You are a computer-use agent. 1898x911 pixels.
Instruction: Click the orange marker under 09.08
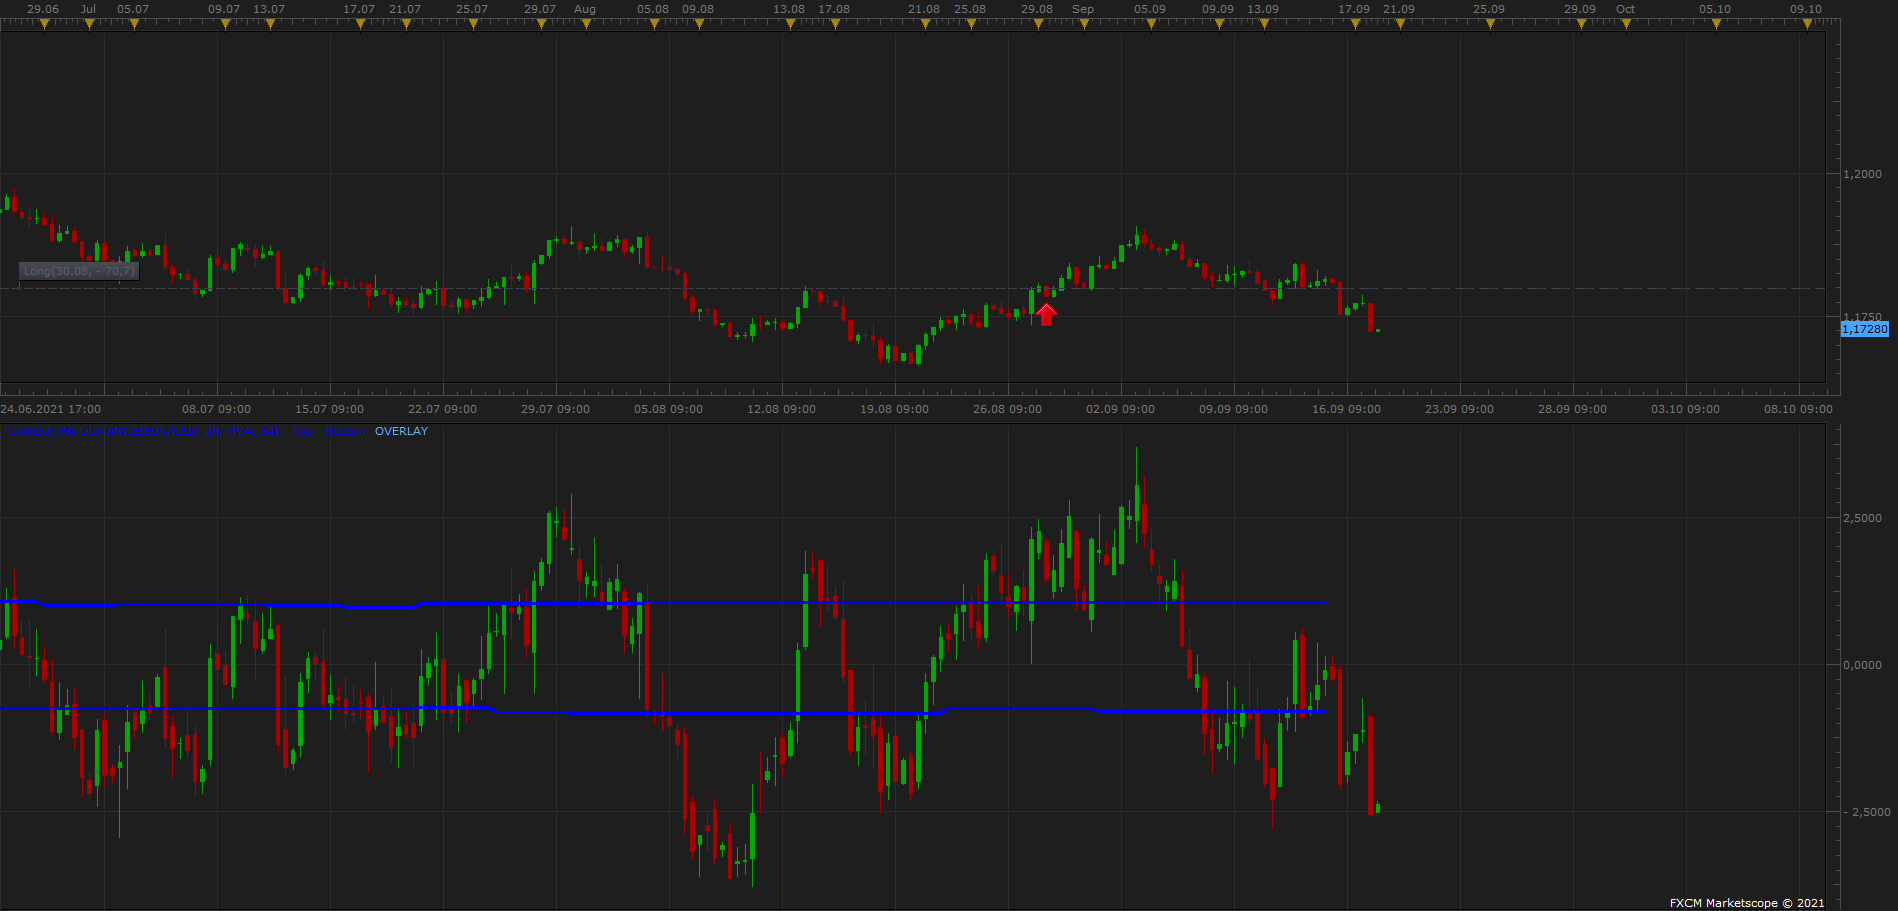coord(699,25)
